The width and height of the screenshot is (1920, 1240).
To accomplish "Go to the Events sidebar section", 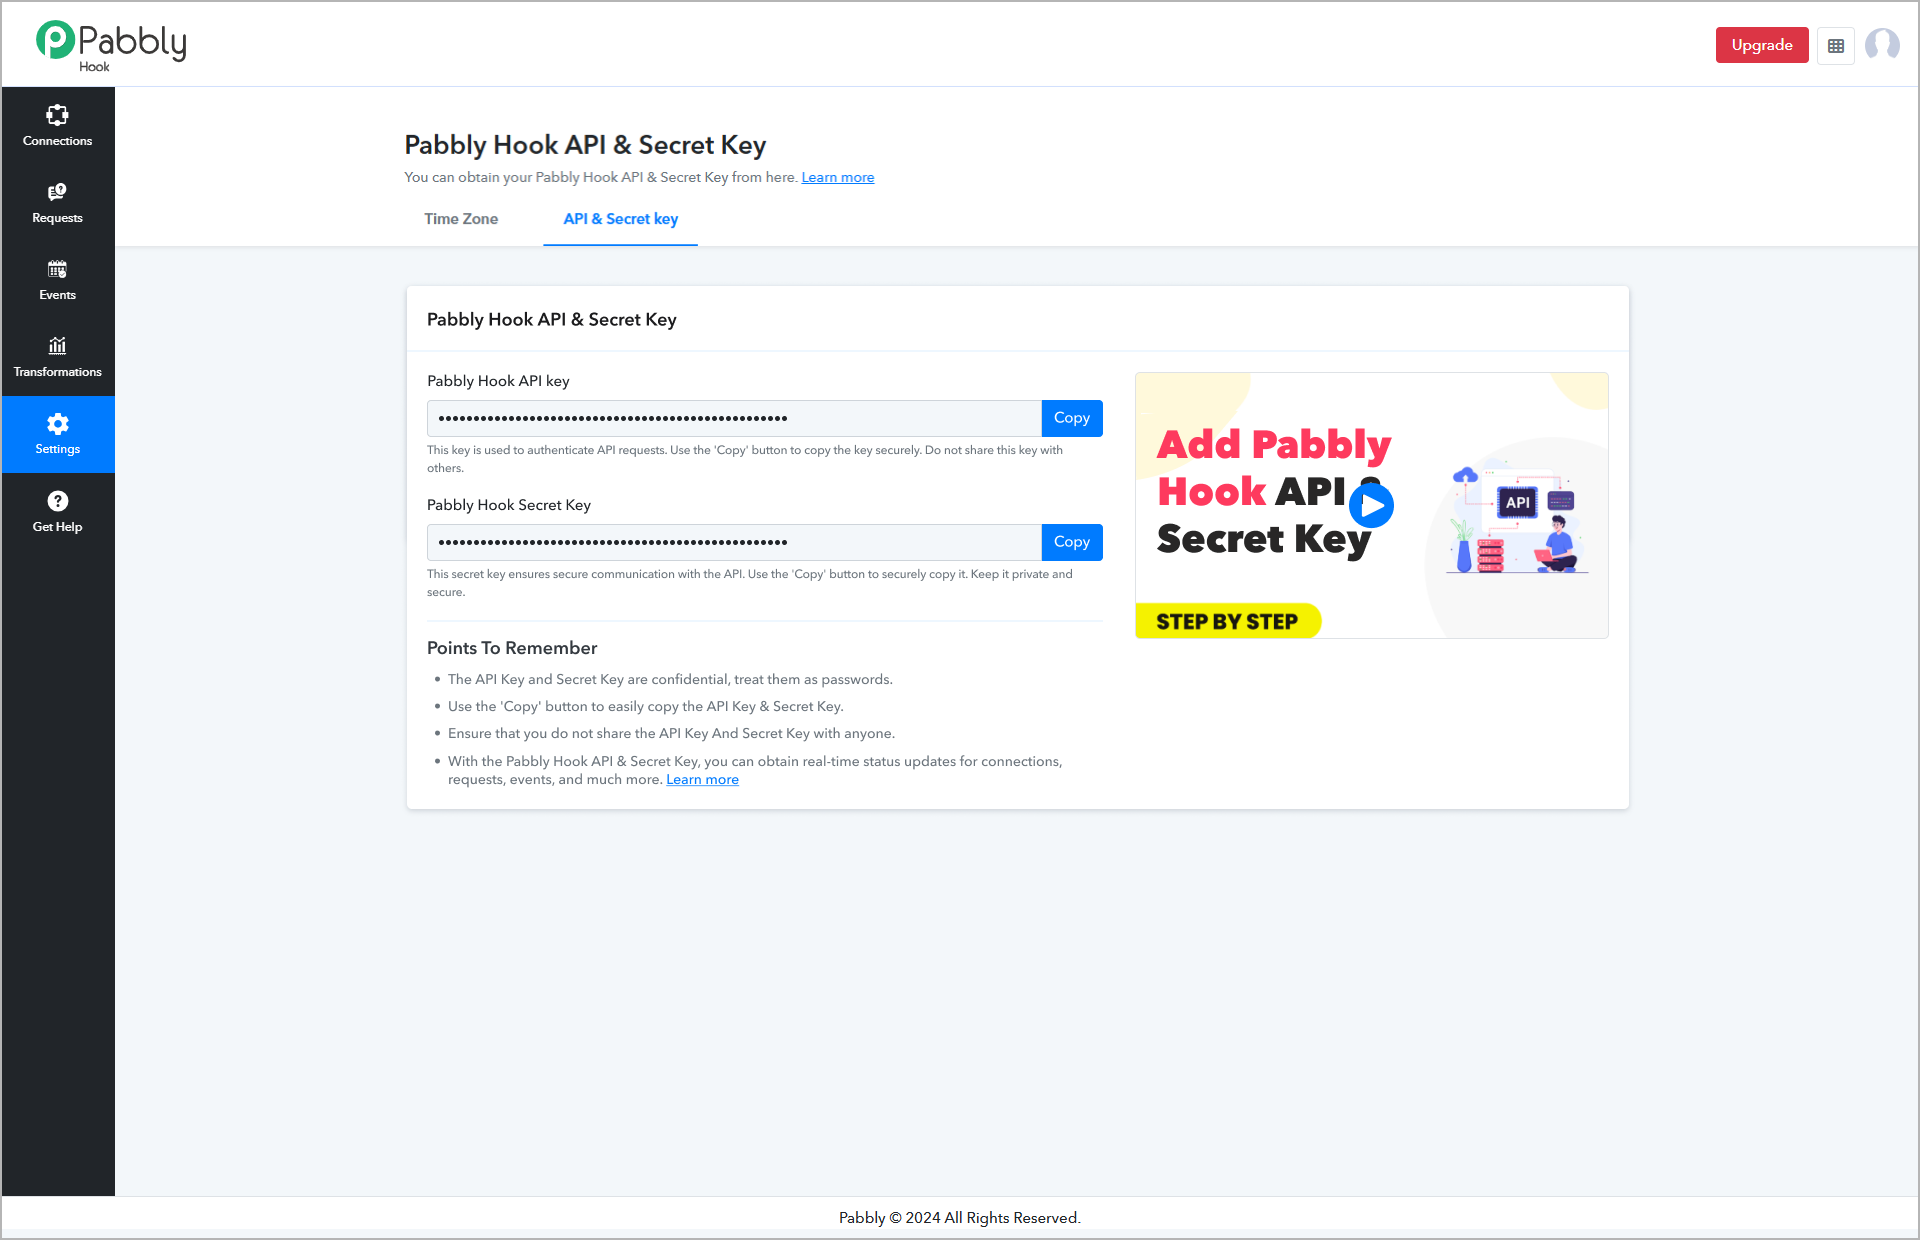I will pyautogui.click(x=58, y=280).
